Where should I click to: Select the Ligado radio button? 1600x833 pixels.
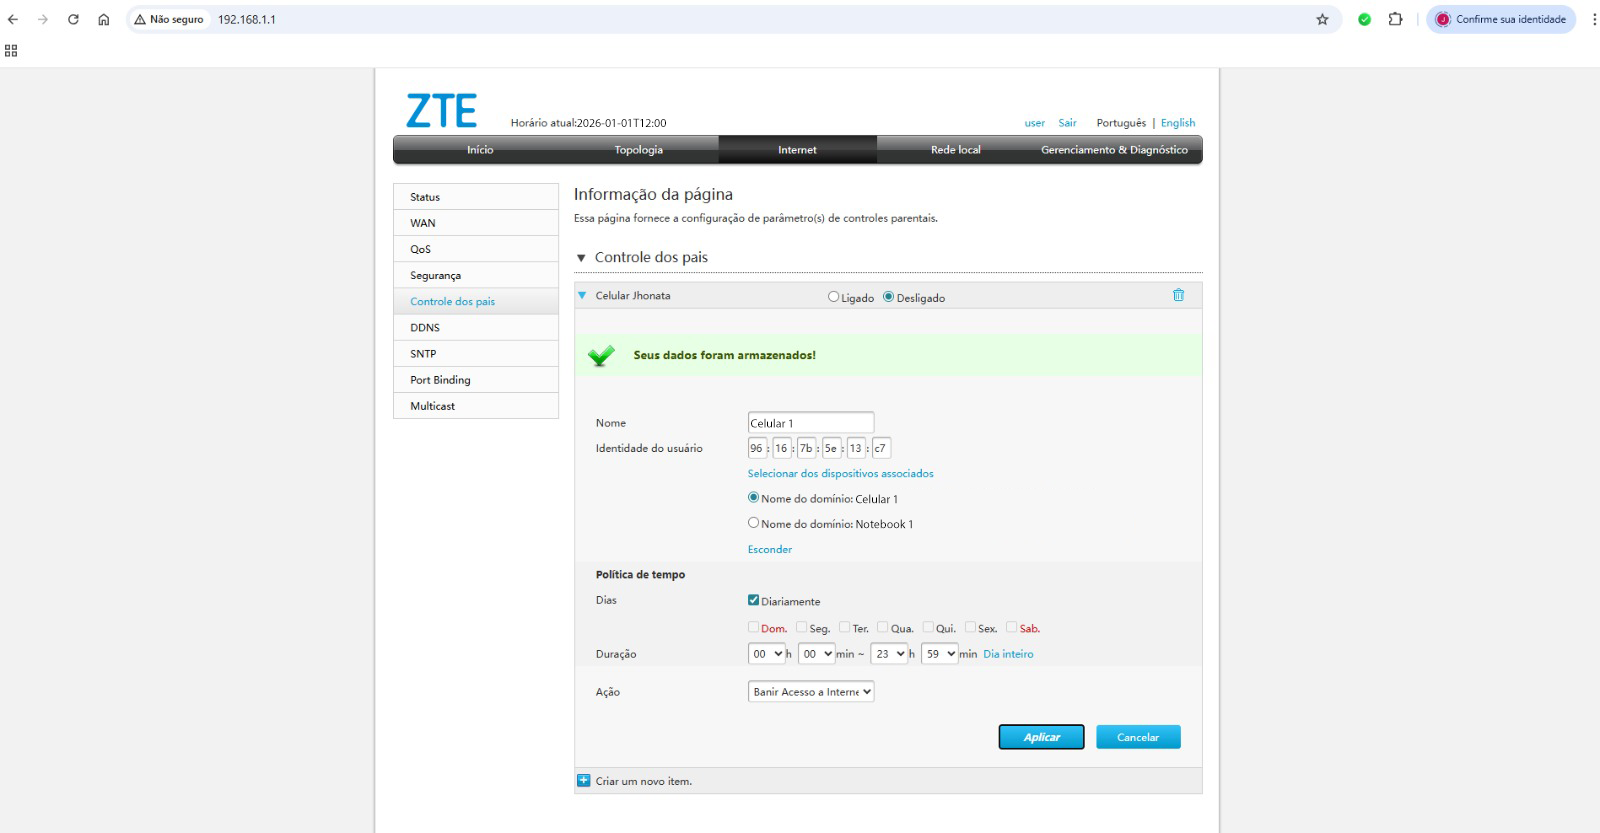833,297
